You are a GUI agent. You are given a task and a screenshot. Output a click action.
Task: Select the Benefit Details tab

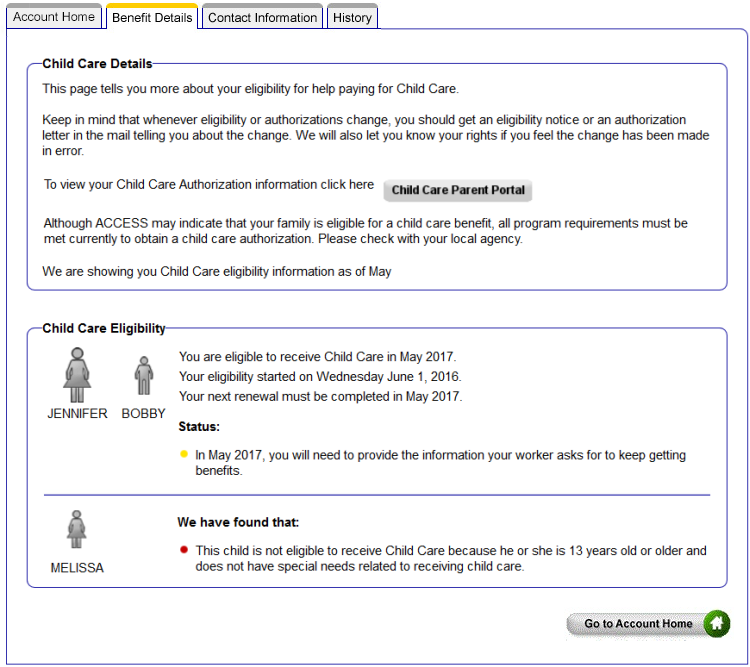pyautogui.click(x=152, y=17)
